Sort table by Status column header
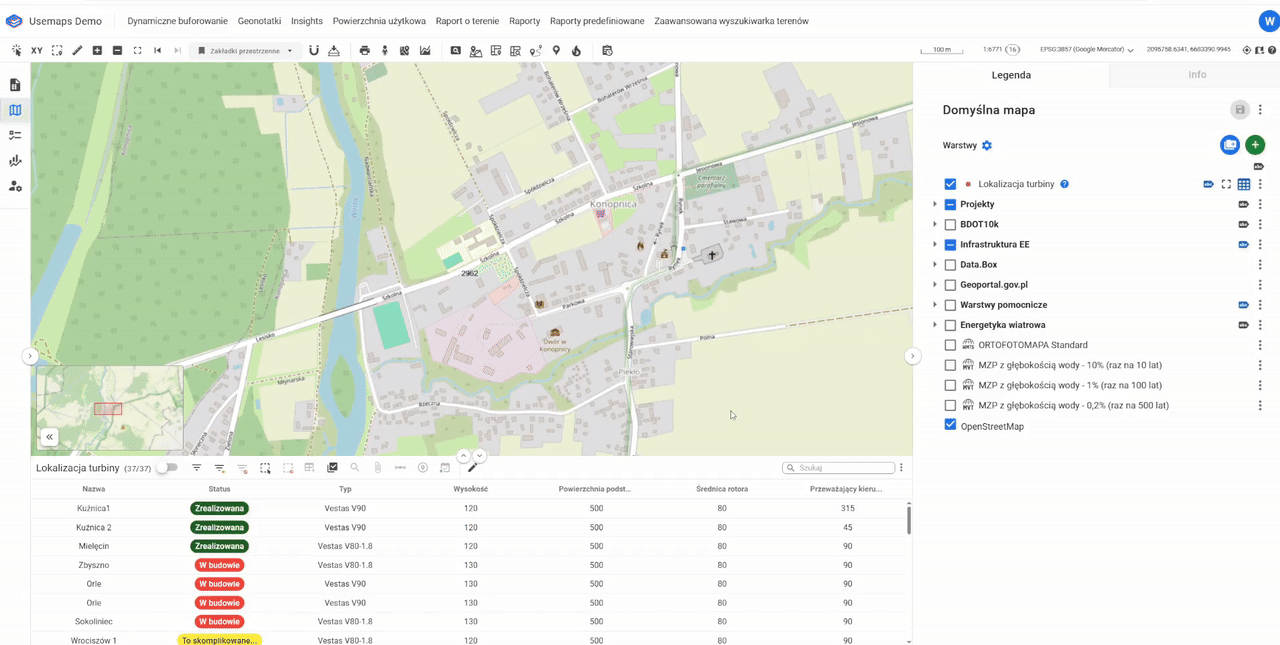Screen dimensions: 1280x645 tap(219, 489)
